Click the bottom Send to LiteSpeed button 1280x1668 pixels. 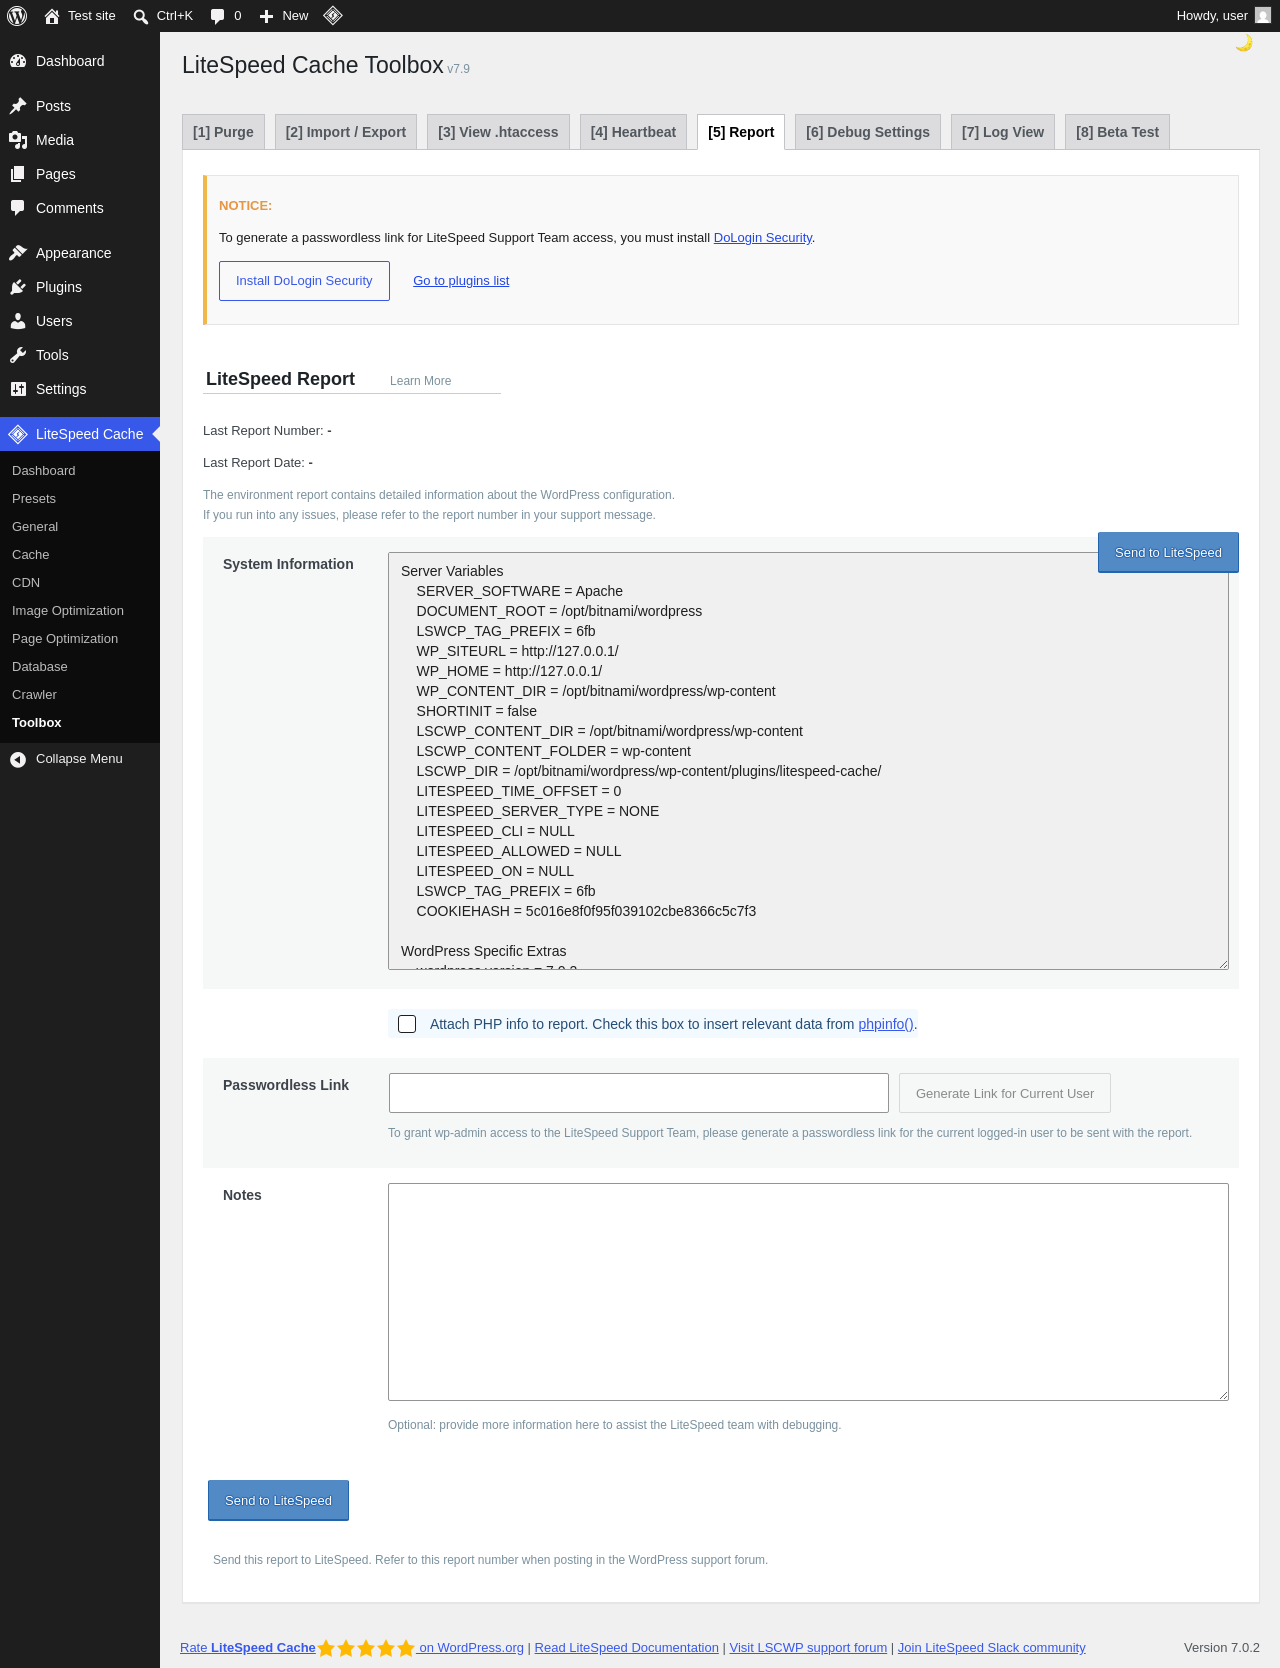point(278,1500)
